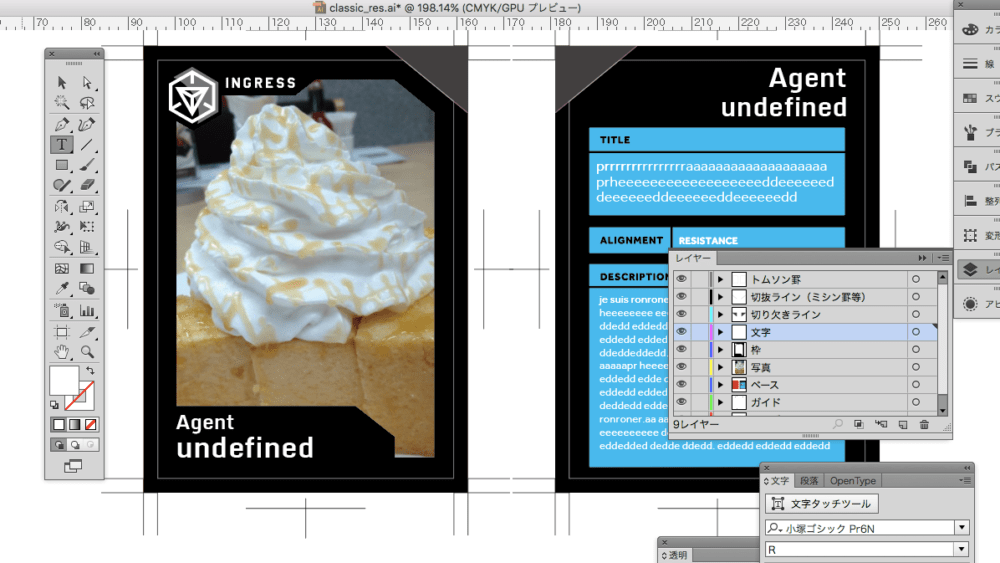Select the Rectangle tool
Viewport: 1000px width, 563px height.
tap(62, 165)
